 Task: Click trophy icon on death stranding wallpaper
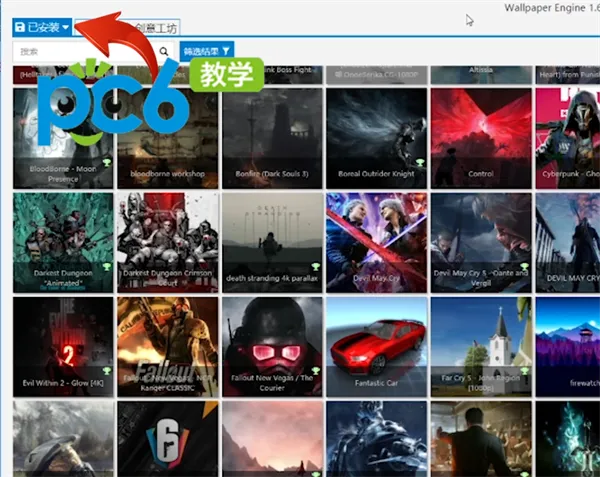(x=316, y=267)
